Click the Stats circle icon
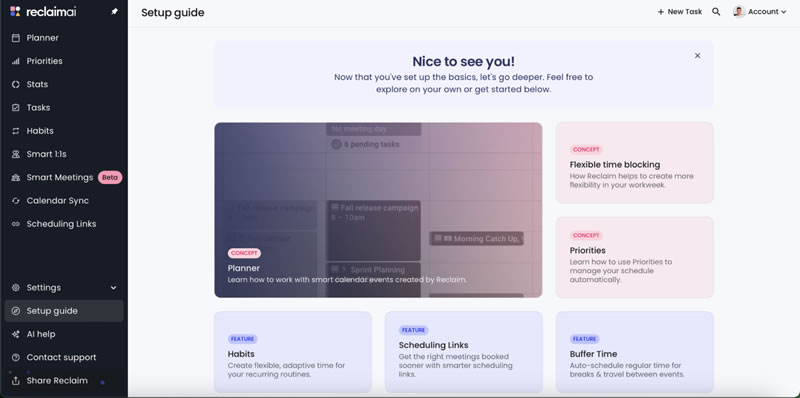The height and width of the screenshot is (398, 800). click(16, 84)
